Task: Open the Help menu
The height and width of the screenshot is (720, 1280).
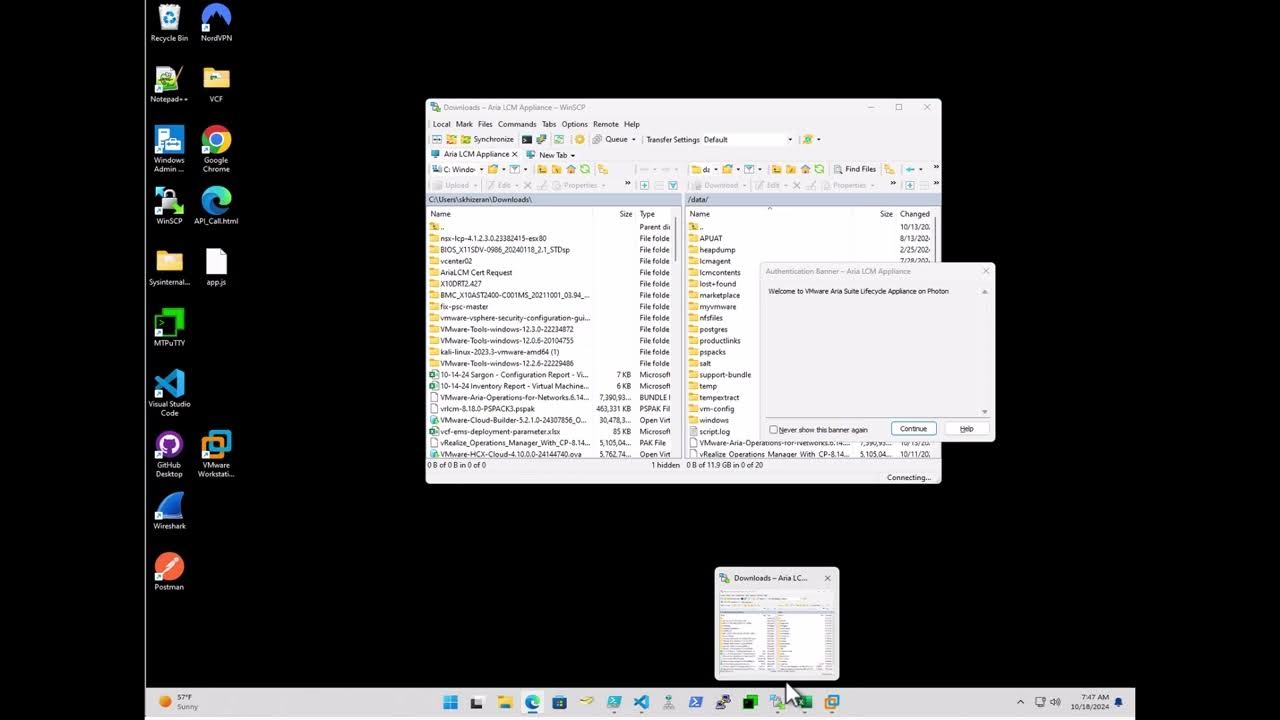Action: click(x=632, y=124)
